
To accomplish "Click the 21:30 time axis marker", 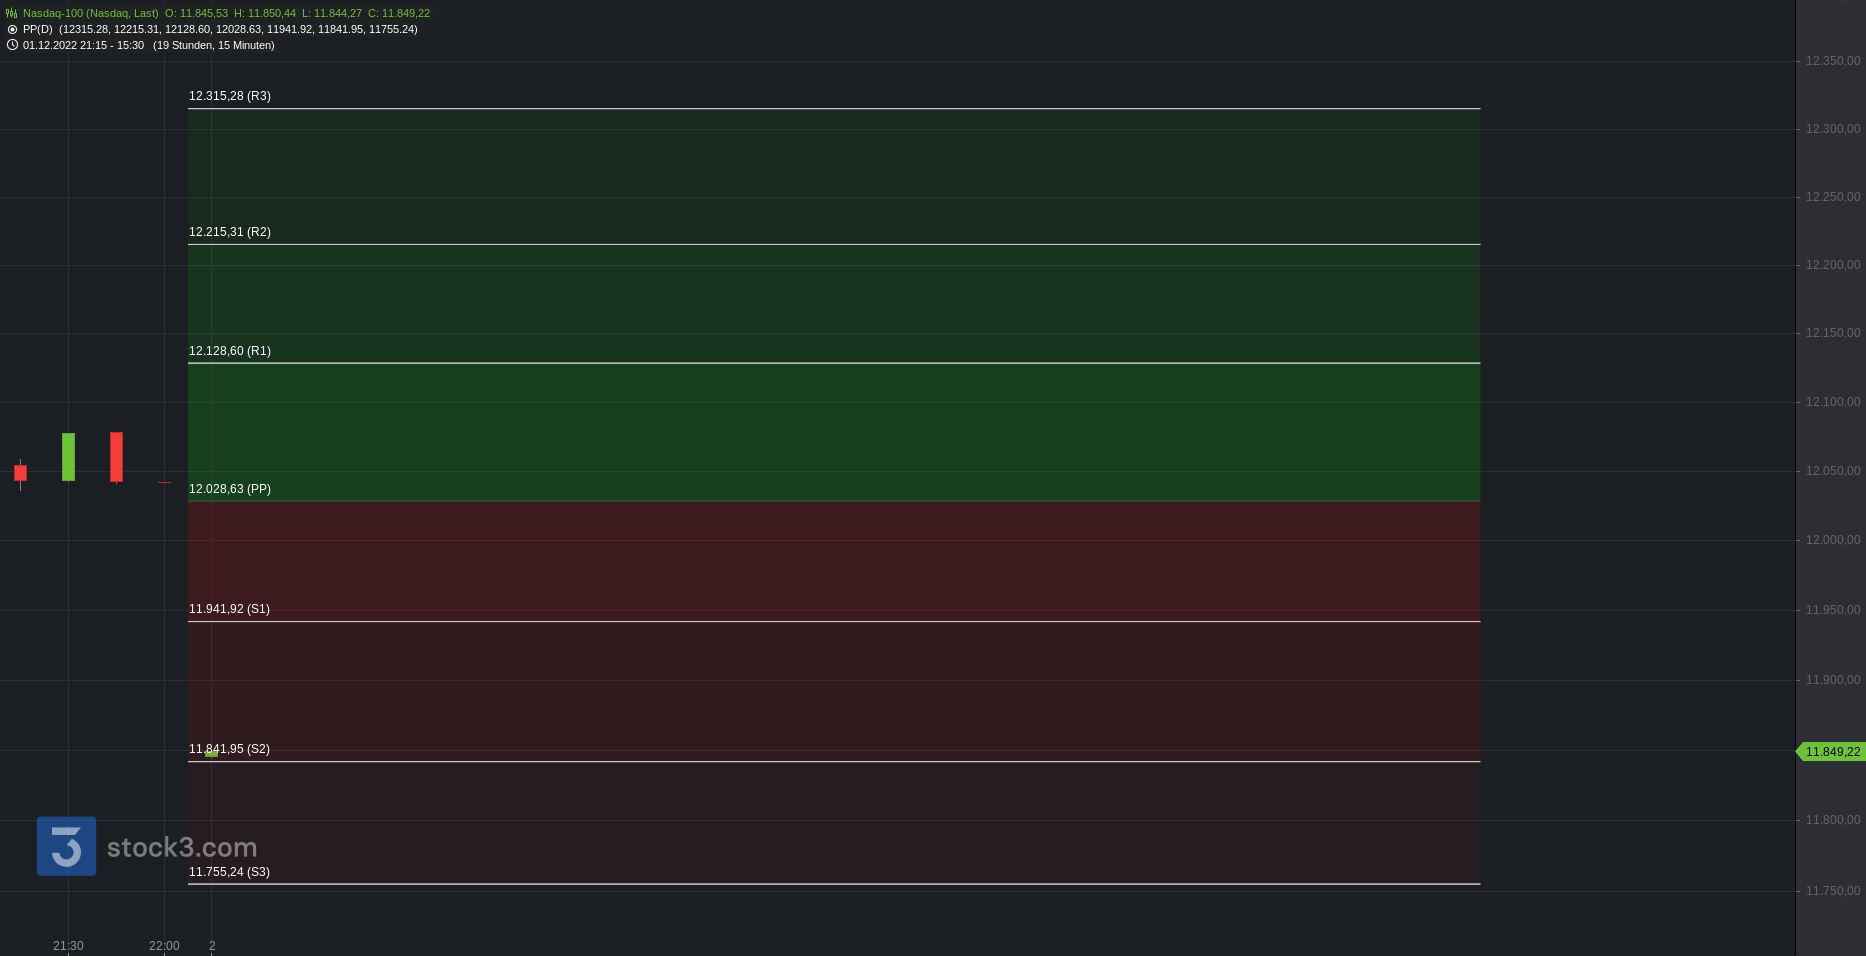I will [68, 946].
